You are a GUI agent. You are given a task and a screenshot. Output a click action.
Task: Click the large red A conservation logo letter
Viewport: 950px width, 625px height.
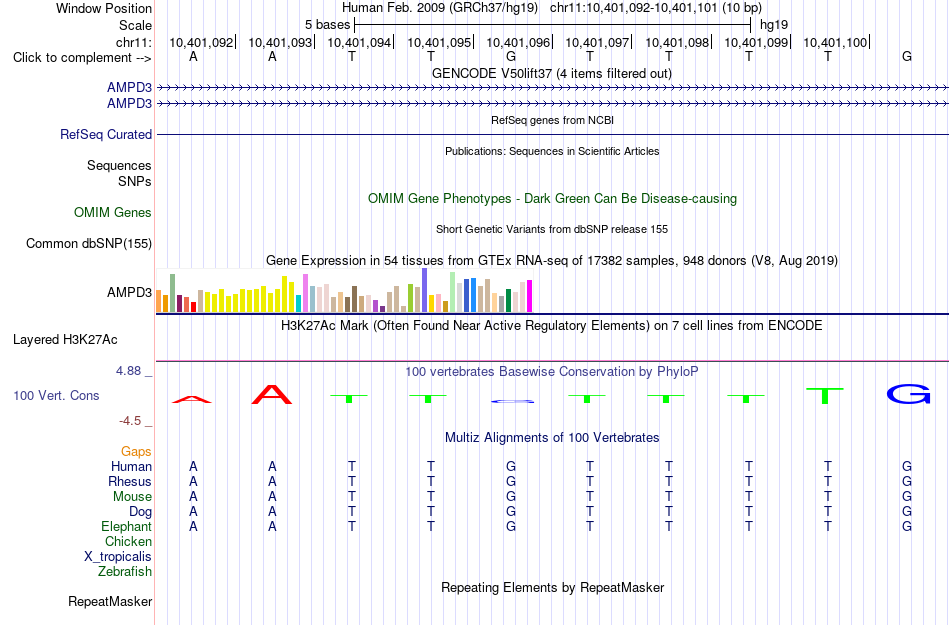click(x=271, y=394)
